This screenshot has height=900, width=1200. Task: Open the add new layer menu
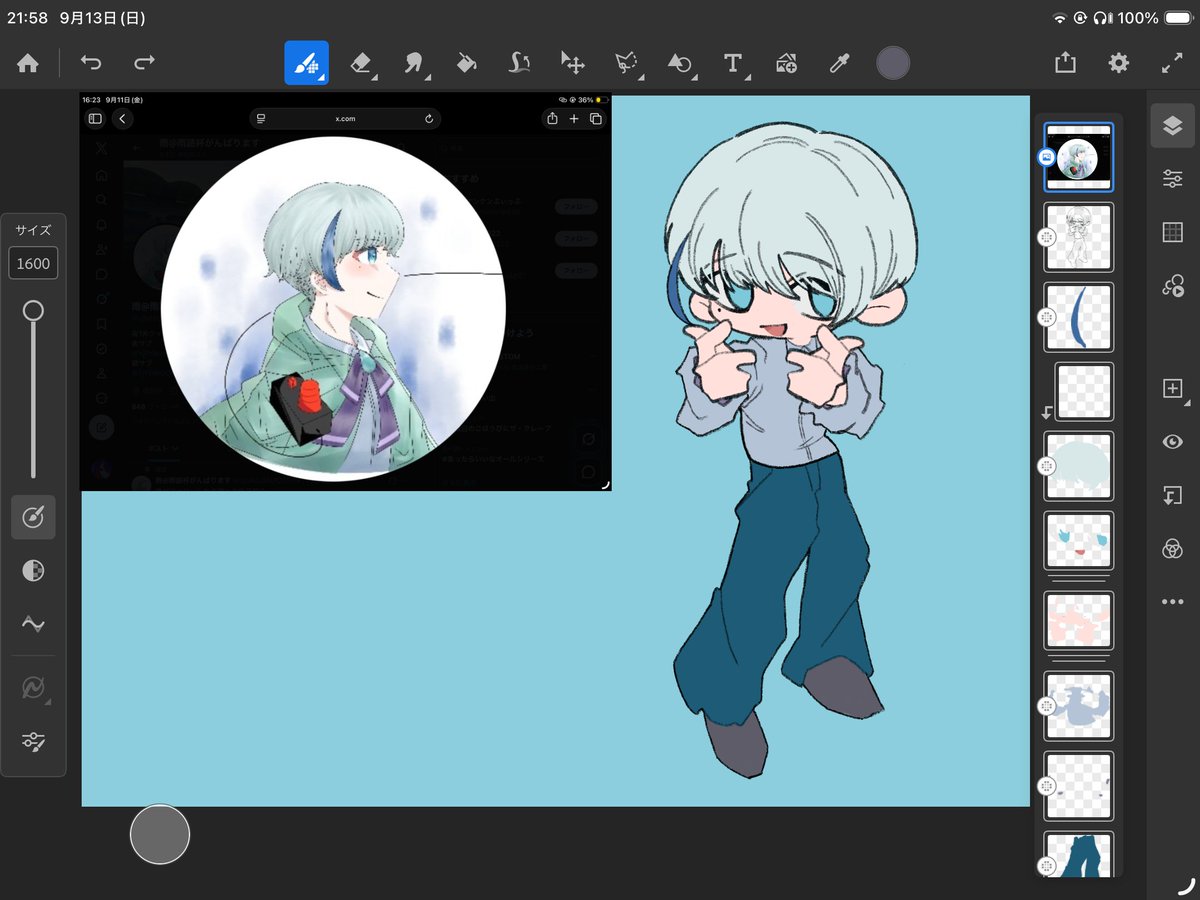[x=1173, y=389]
